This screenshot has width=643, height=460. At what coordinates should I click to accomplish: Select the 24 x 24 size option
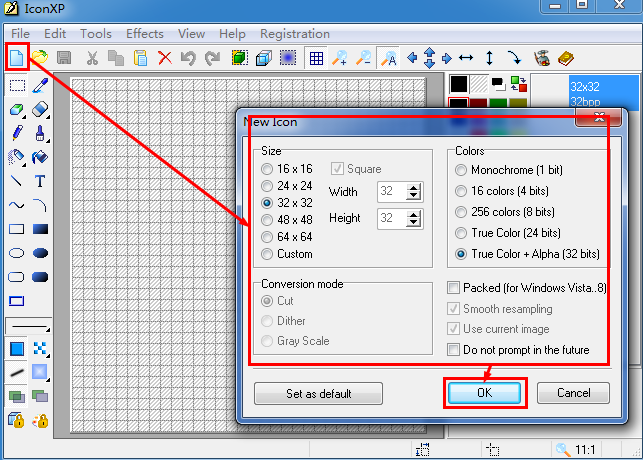[287, 186]
